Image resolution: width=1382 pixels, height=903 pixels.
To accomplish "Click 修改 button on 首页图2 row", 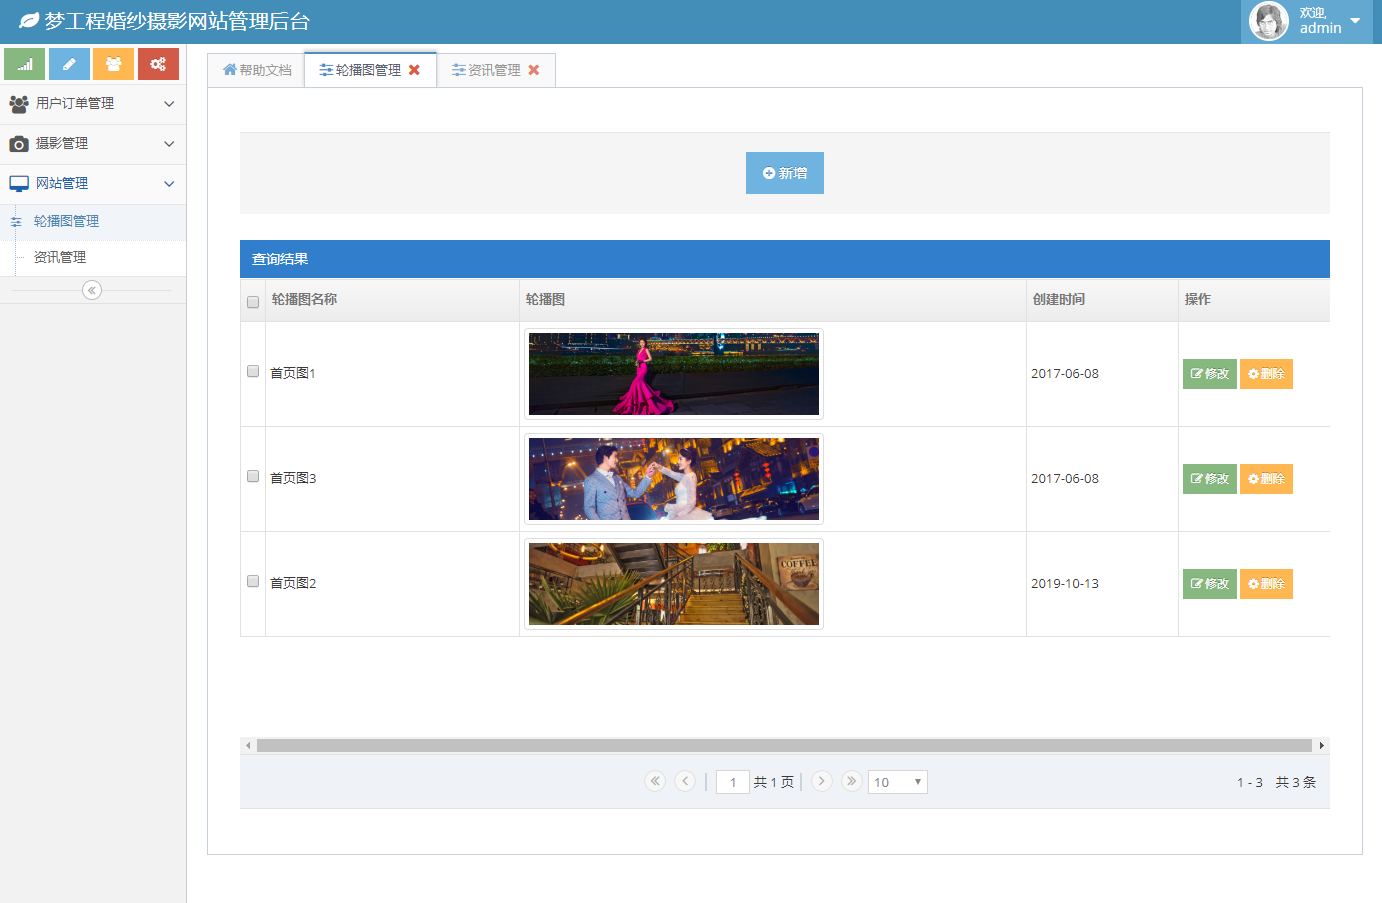I will (x=1209, y=583).
